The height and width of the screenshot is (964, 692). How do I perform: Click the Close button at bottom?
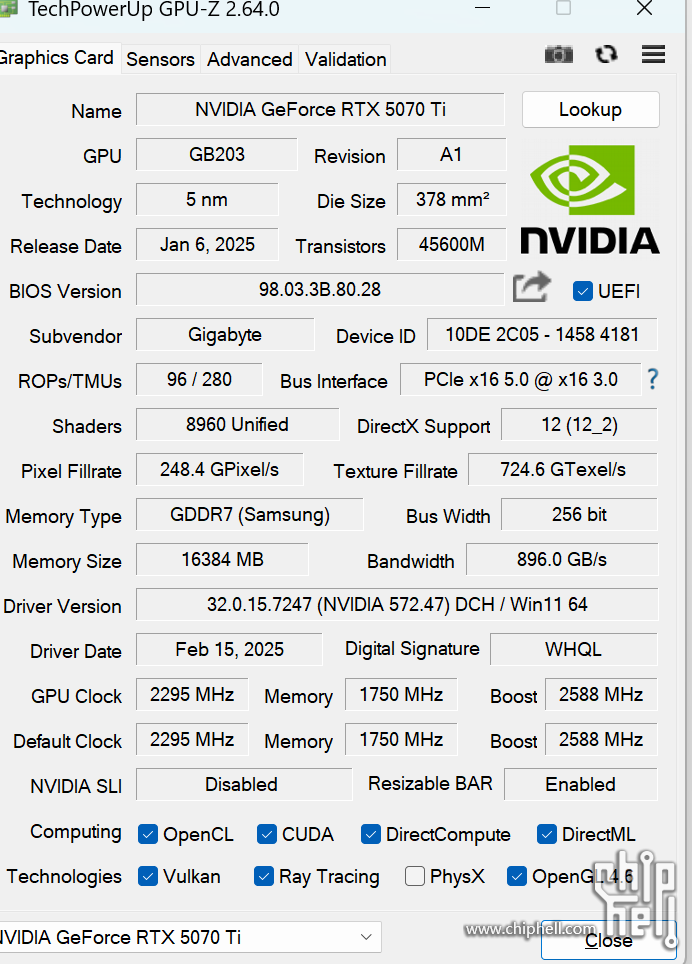point(608,939)
